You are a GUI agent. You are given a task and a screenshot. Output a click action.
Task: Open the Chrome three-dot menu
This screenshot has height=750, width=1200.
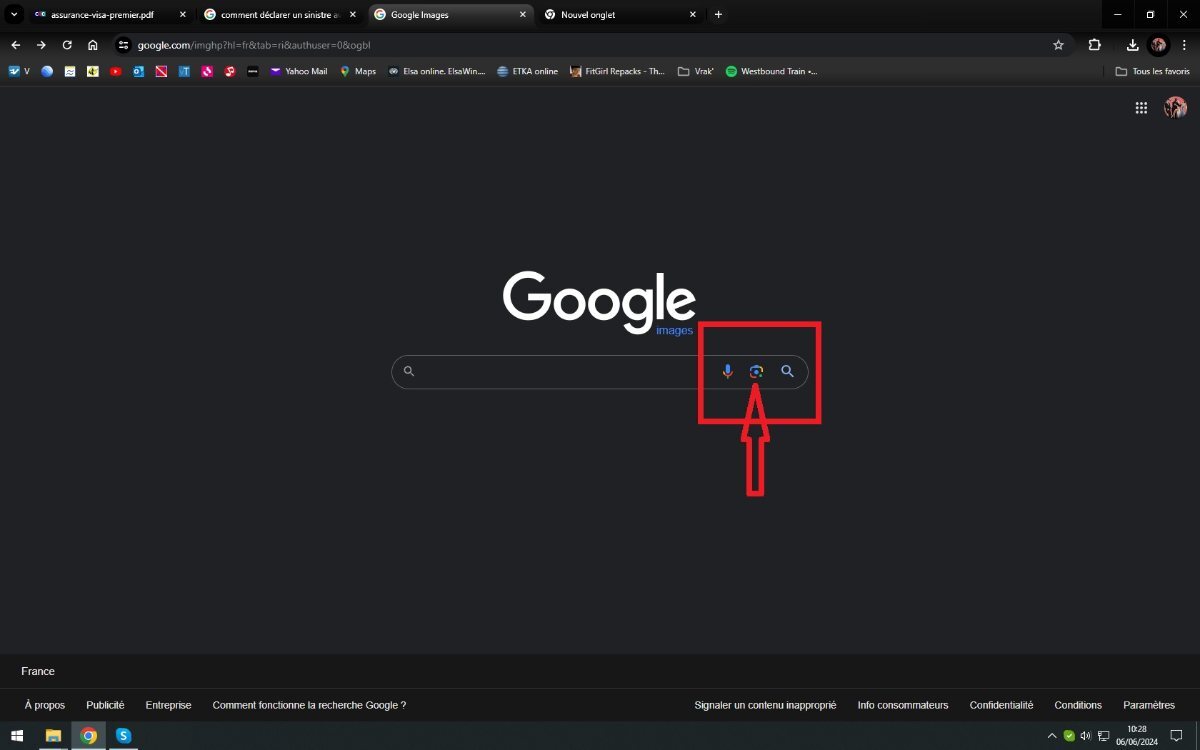1184,45
